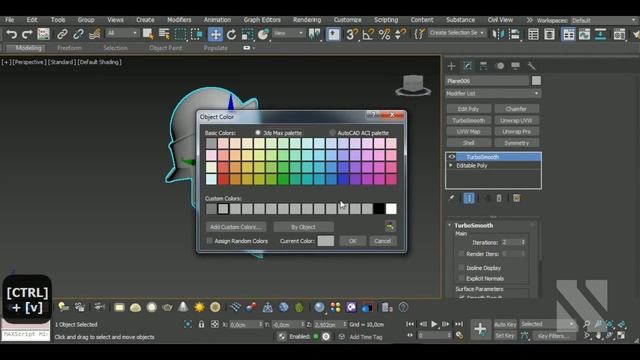Expand the Editable Poly stack entry
Viewport: 640px width, 360px height.
tap(451, 165)
